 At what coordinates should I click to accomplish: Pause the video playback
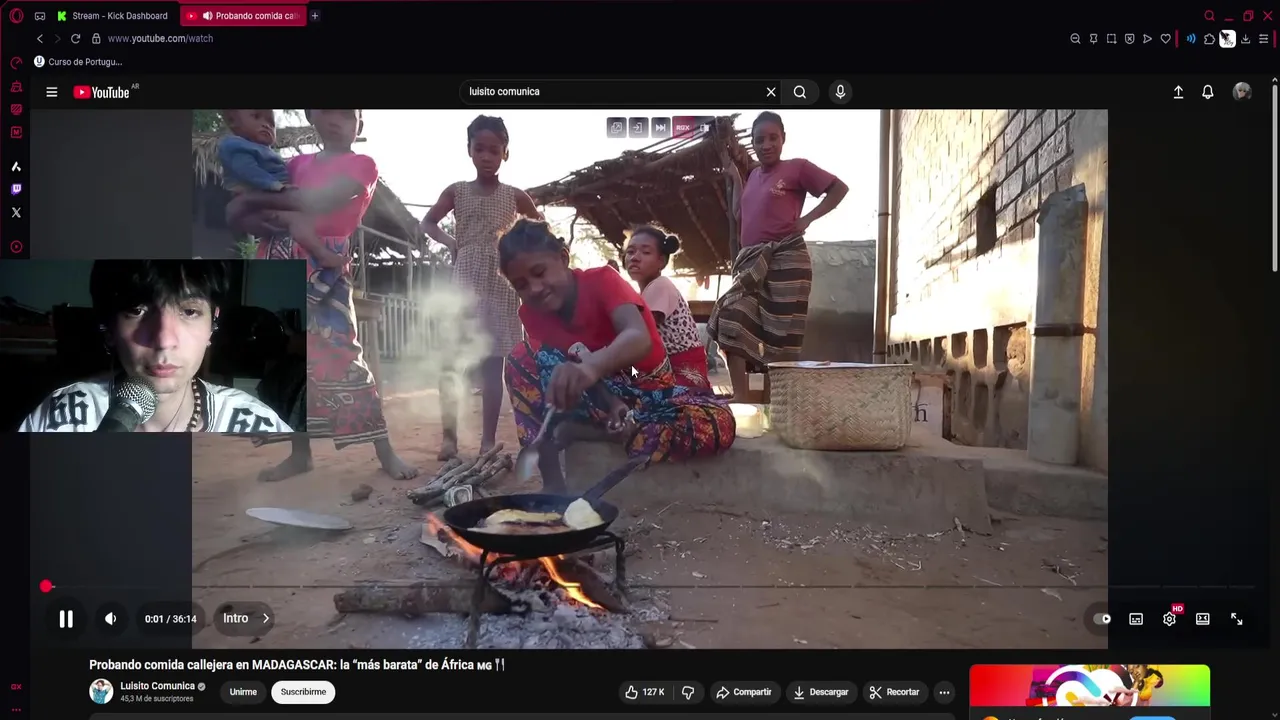(x=66, y=619)
